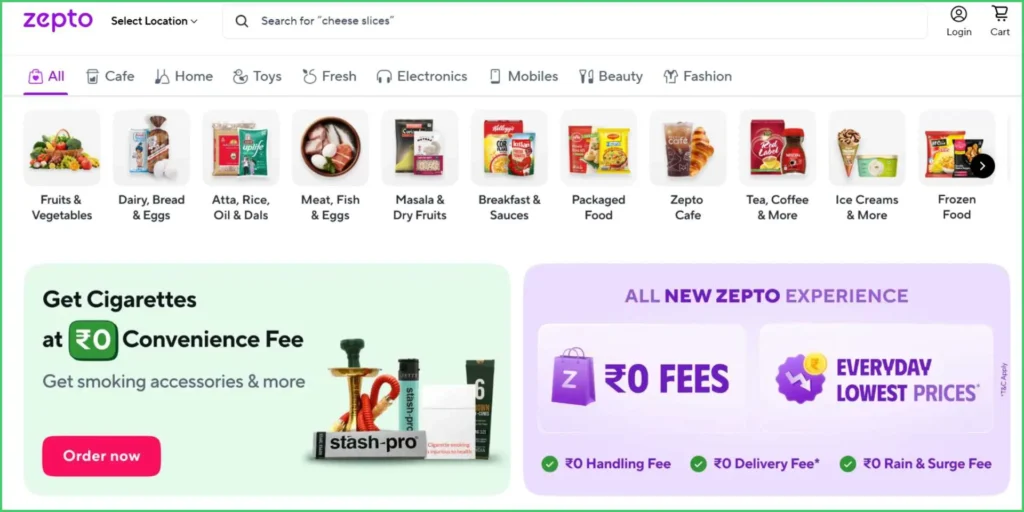Screen dimensions: 1024x512
Task: Open the Login profile icon
Action: tap(959, 14)
